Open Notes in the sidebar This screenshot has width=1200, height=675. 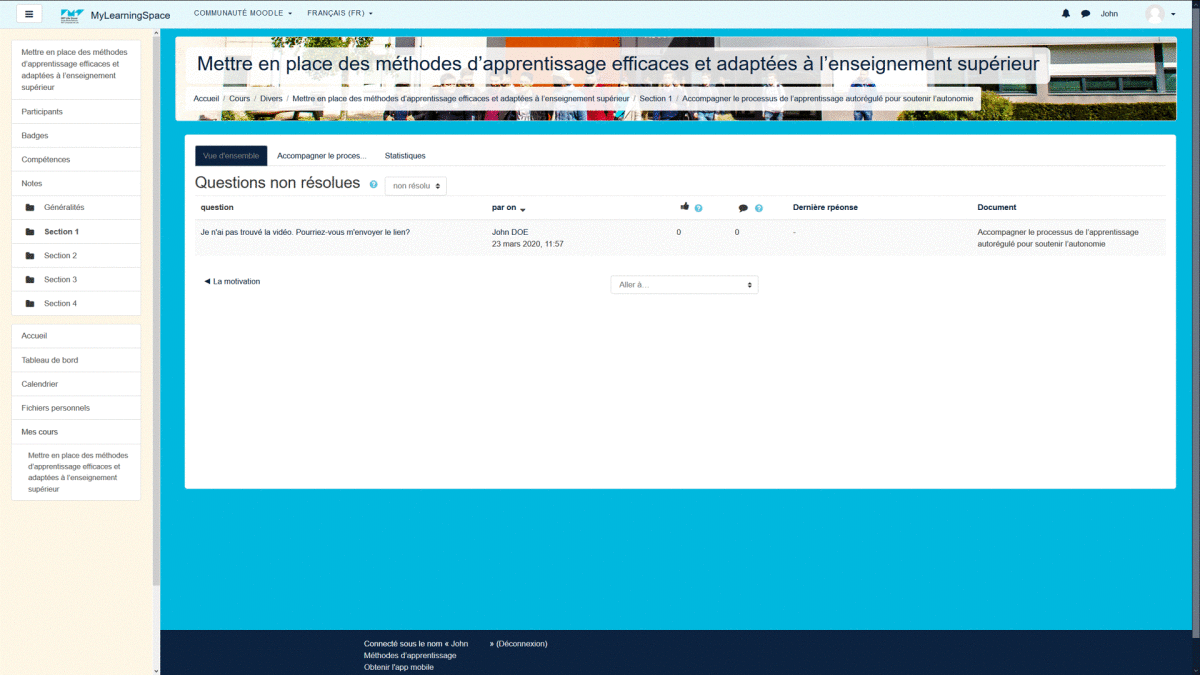[x=76, y=184]
